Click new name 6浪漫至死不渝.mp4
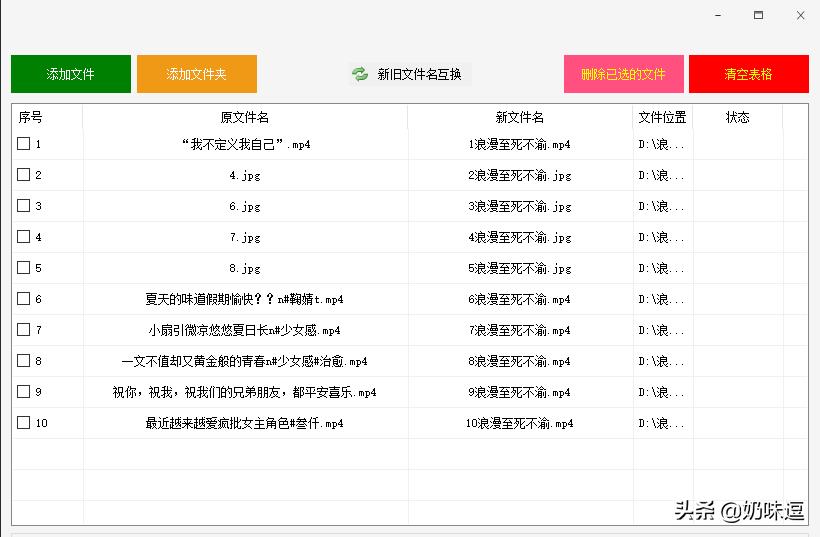Screen dimensions: 820x537 tap(519, 299)
